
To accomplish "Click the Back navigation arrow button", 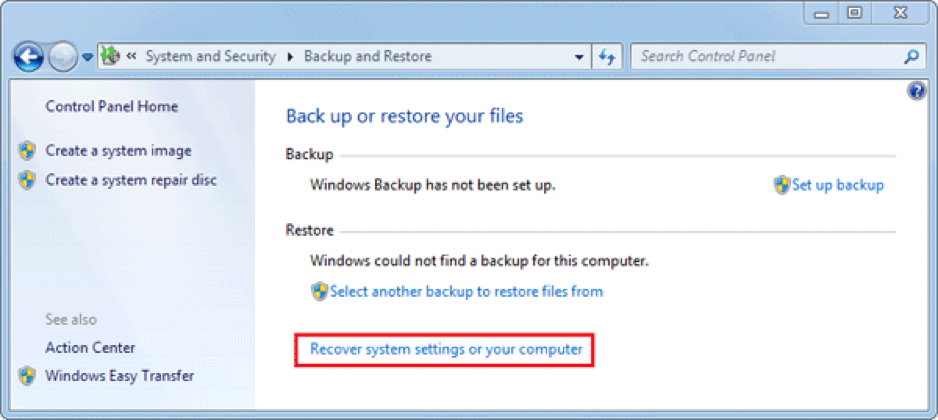I will (x=28, y=57).
